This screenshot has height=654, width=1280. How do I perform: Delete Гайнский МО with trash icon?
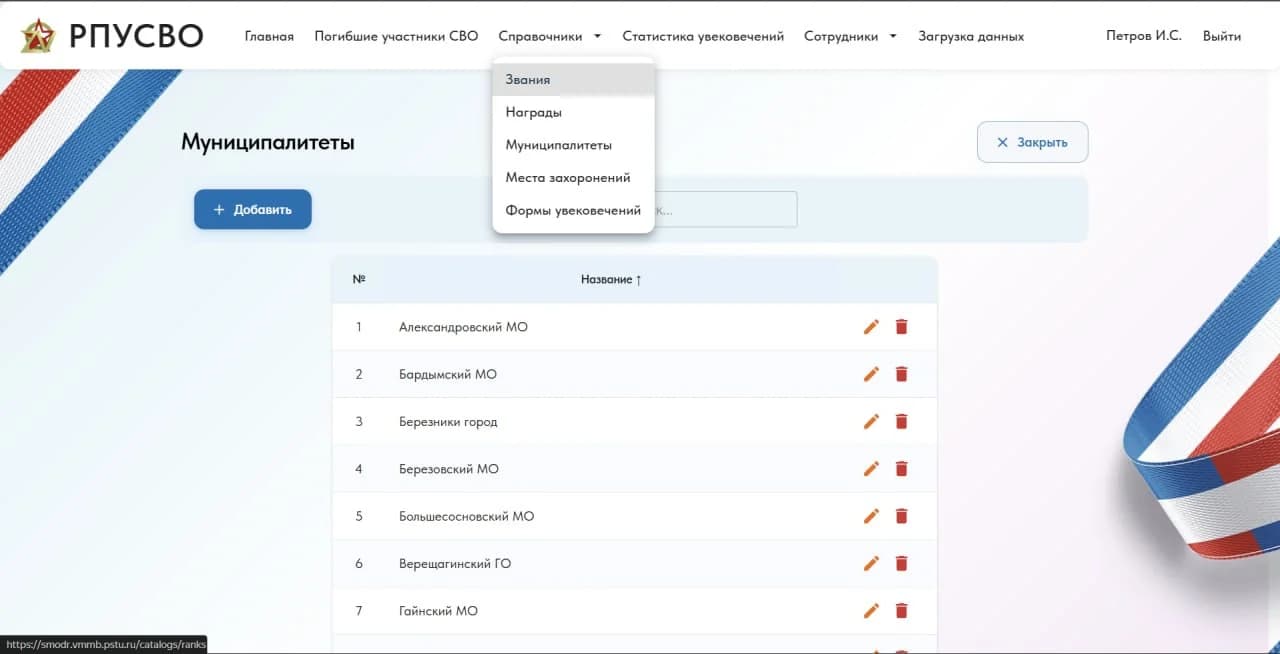pos(901,610)
